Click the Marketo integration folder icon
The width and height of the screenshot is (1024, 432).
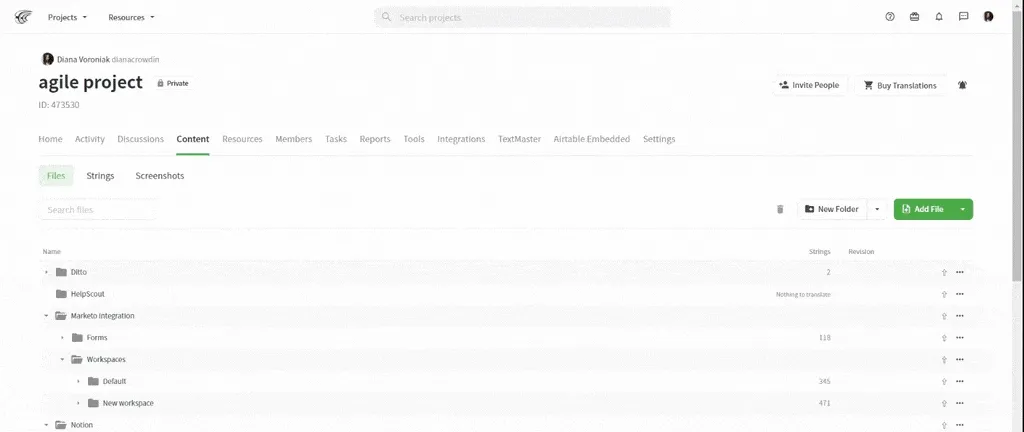tap(61, 316)
